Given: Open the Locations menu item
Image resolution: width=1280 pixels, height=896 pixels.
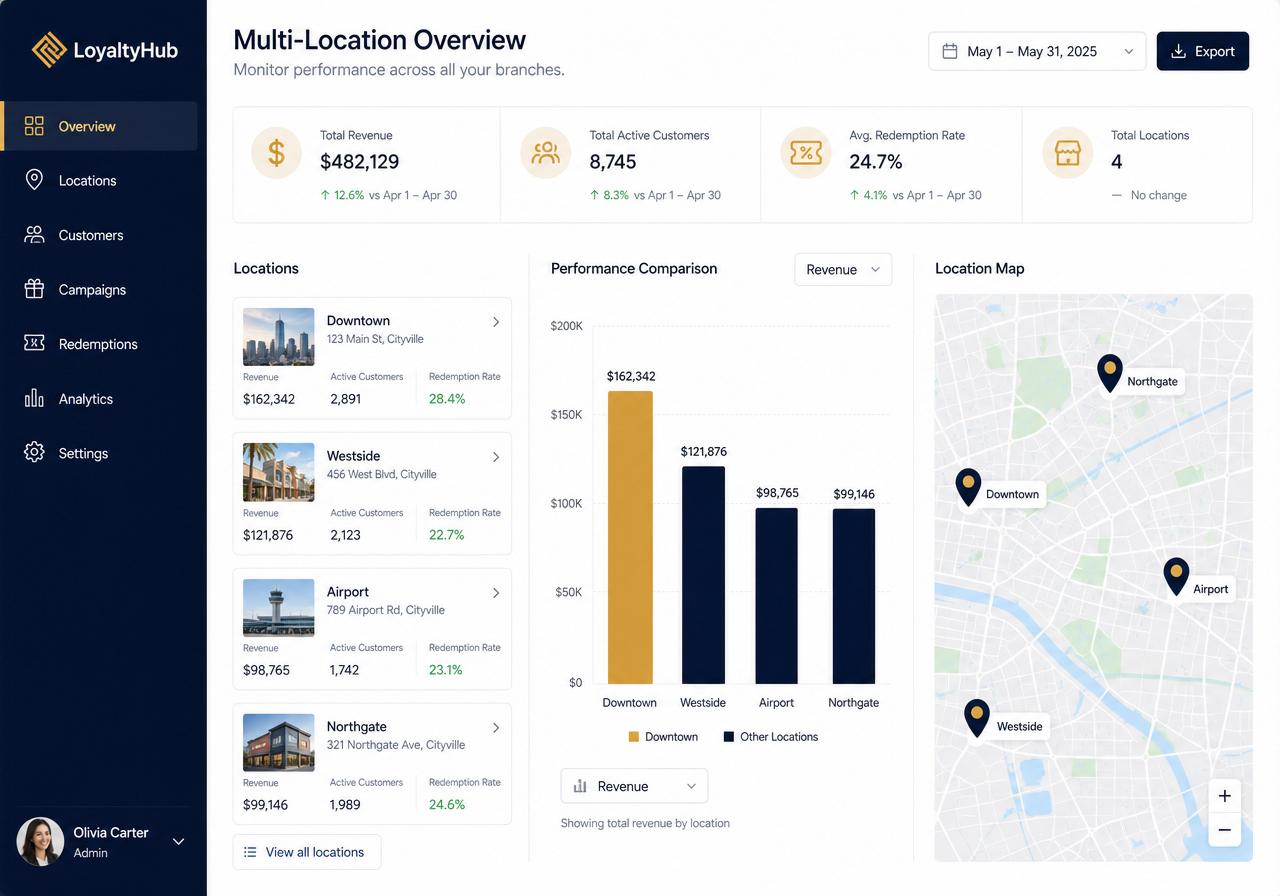Looking at the screenshot, I should tap(100, 180).
